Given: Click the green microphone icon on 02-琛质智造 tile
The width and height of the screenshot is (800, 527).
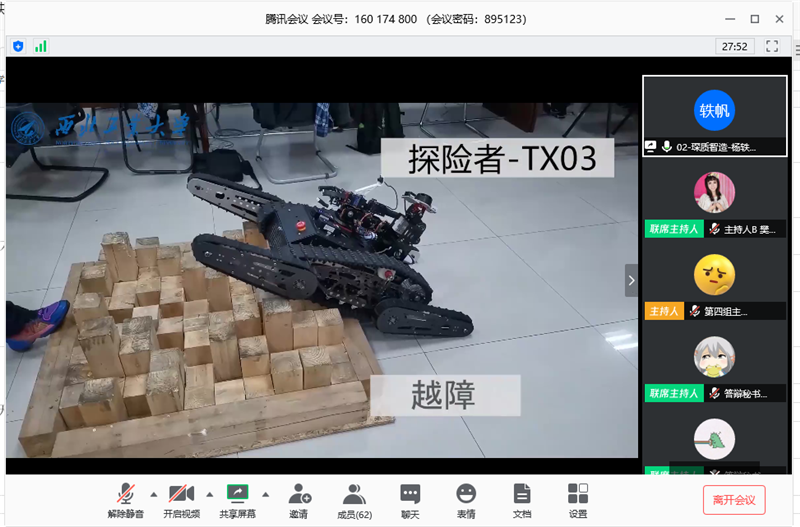Looking at the screenshot, I should tap(666, 147).
